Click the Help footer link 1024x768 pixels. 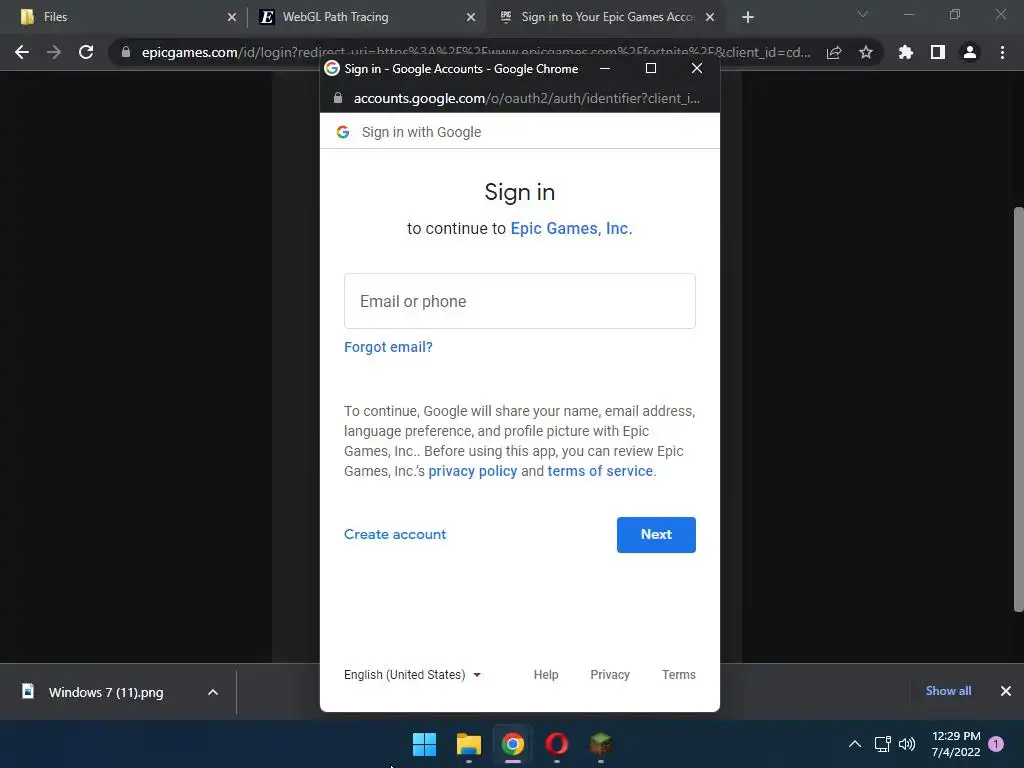pos(546,675)
